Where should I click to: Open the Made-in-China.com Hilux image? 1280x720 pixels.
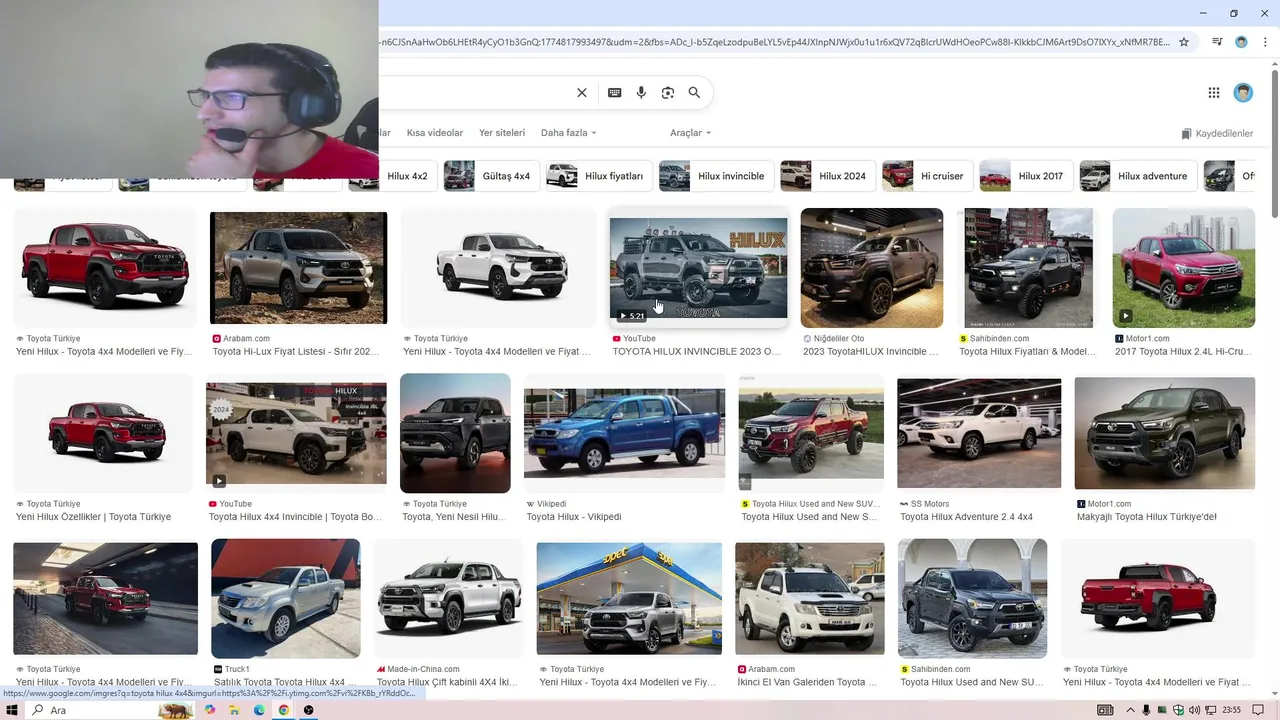(449, 598)
